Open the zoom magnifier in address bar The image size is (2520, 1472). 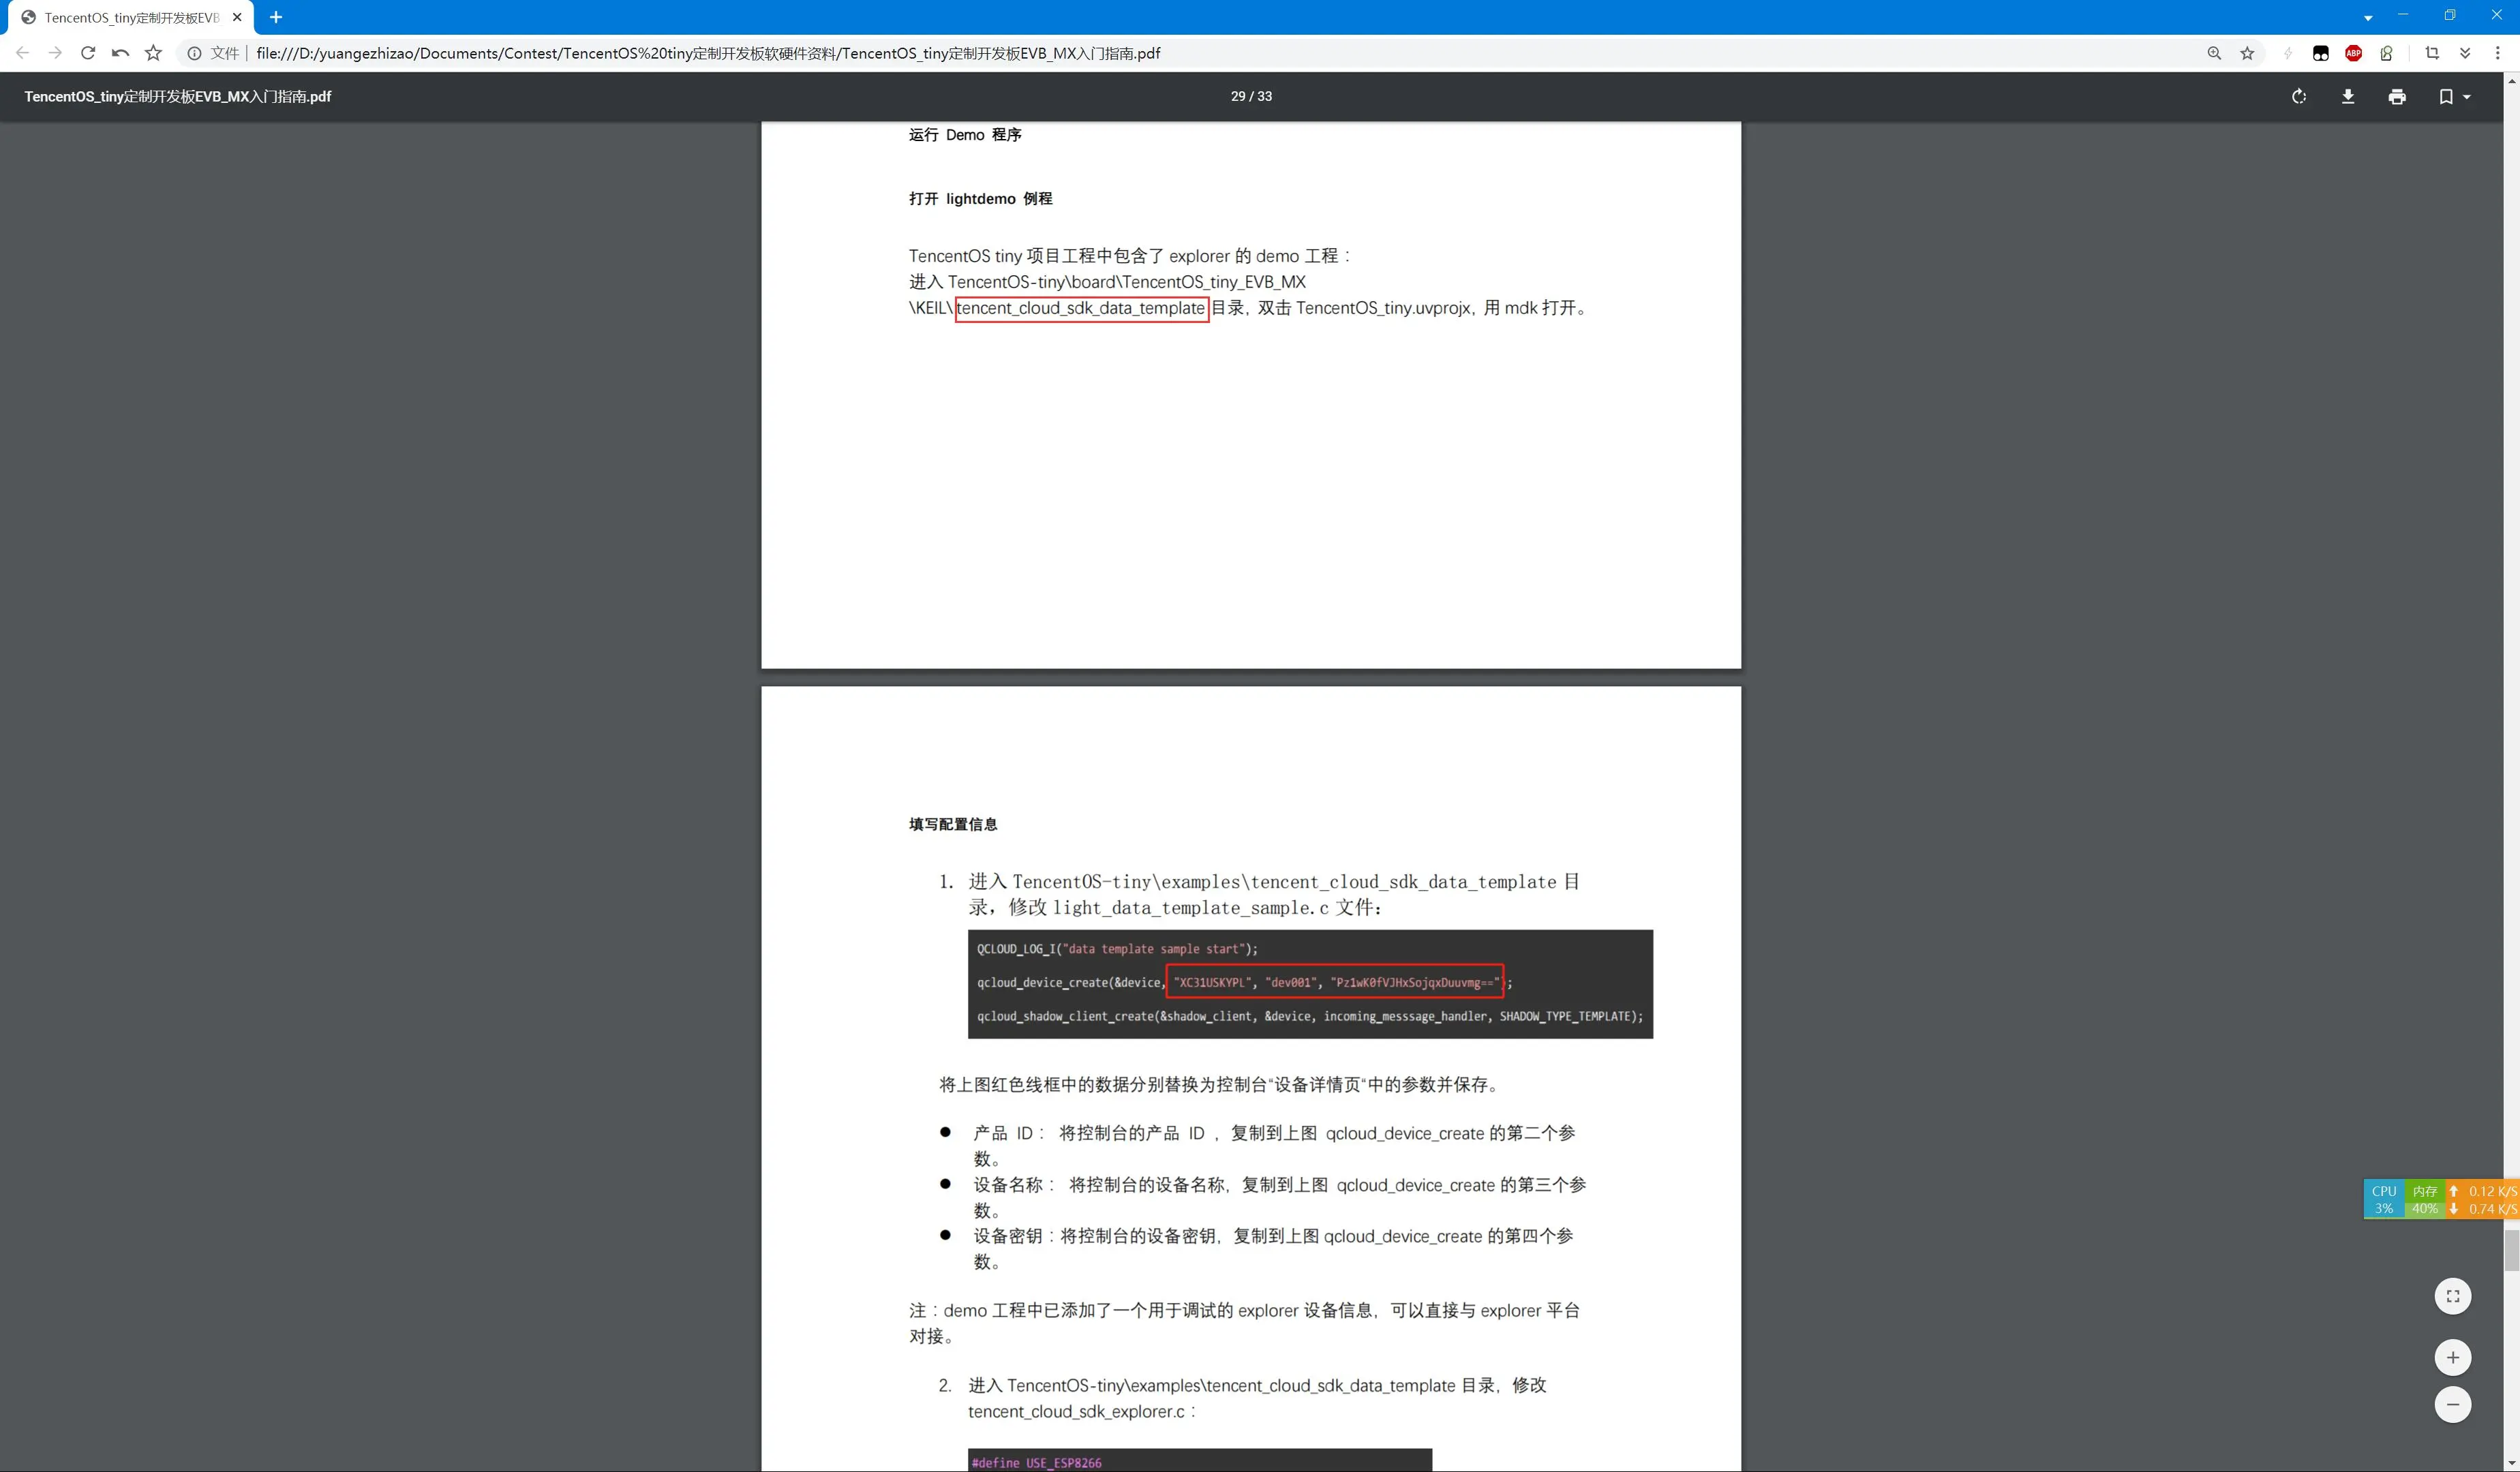(2214, 53)
